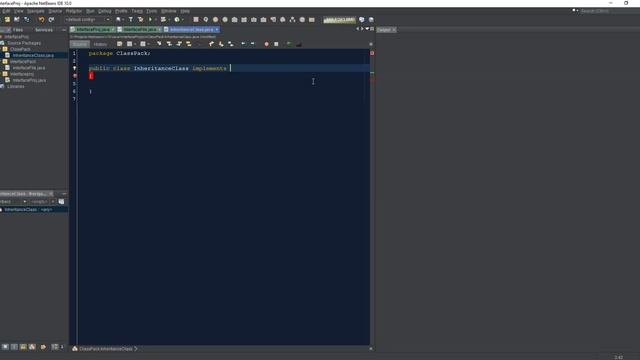Toggle Show Fields filter in Navigator
The width and height of the screenshot is (640, 360).
pos(14,347)
